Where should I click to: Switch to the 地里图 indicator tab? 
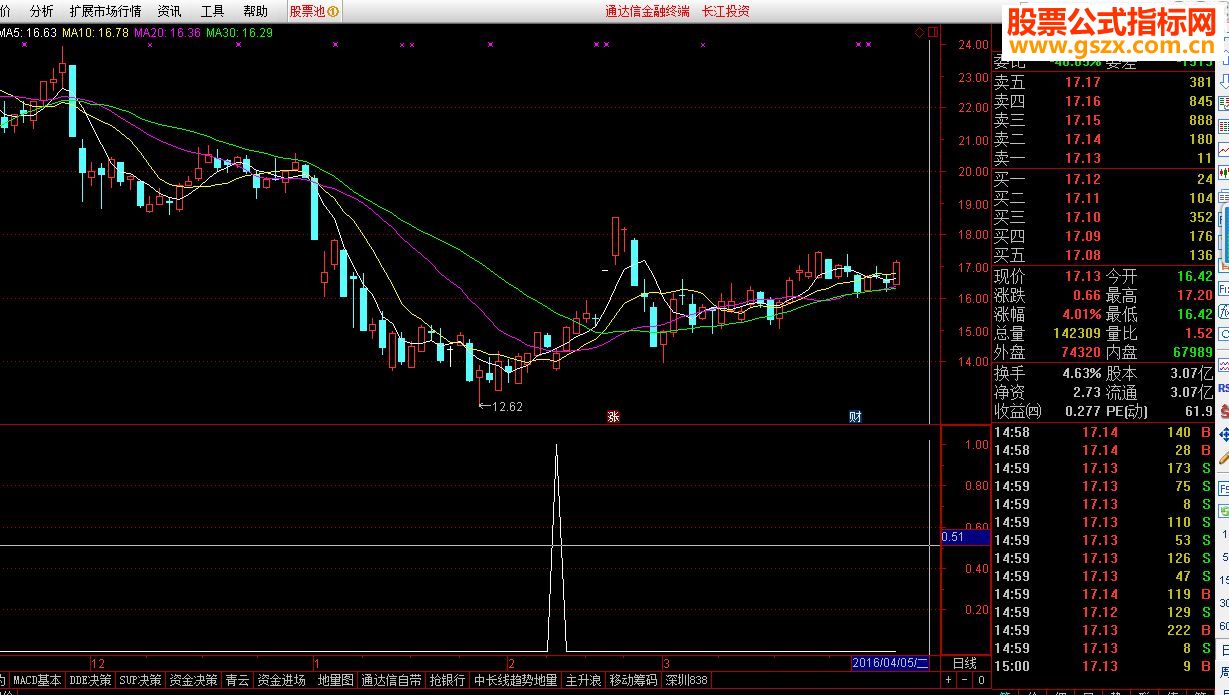click(335, 680)
